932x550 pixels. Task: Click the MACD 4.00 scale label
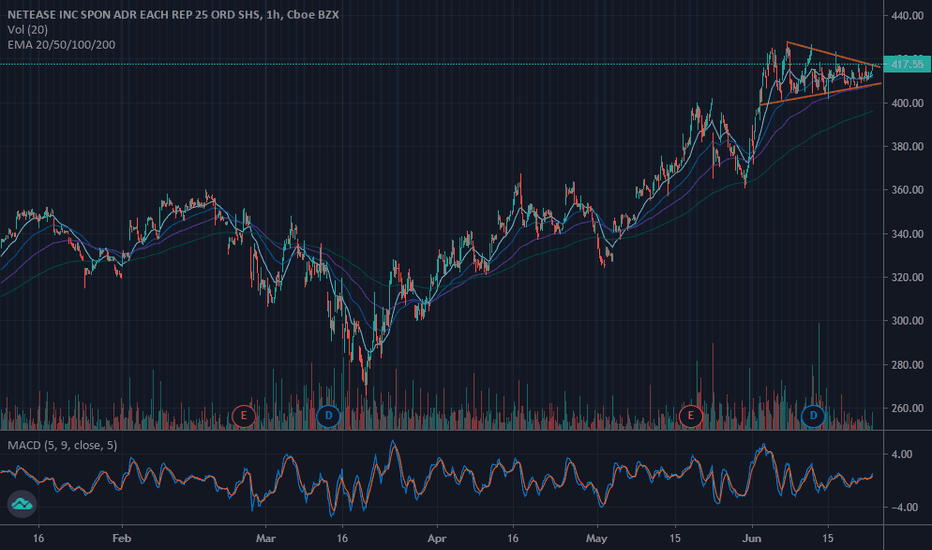pyautogui.click(x=902, y=454)
